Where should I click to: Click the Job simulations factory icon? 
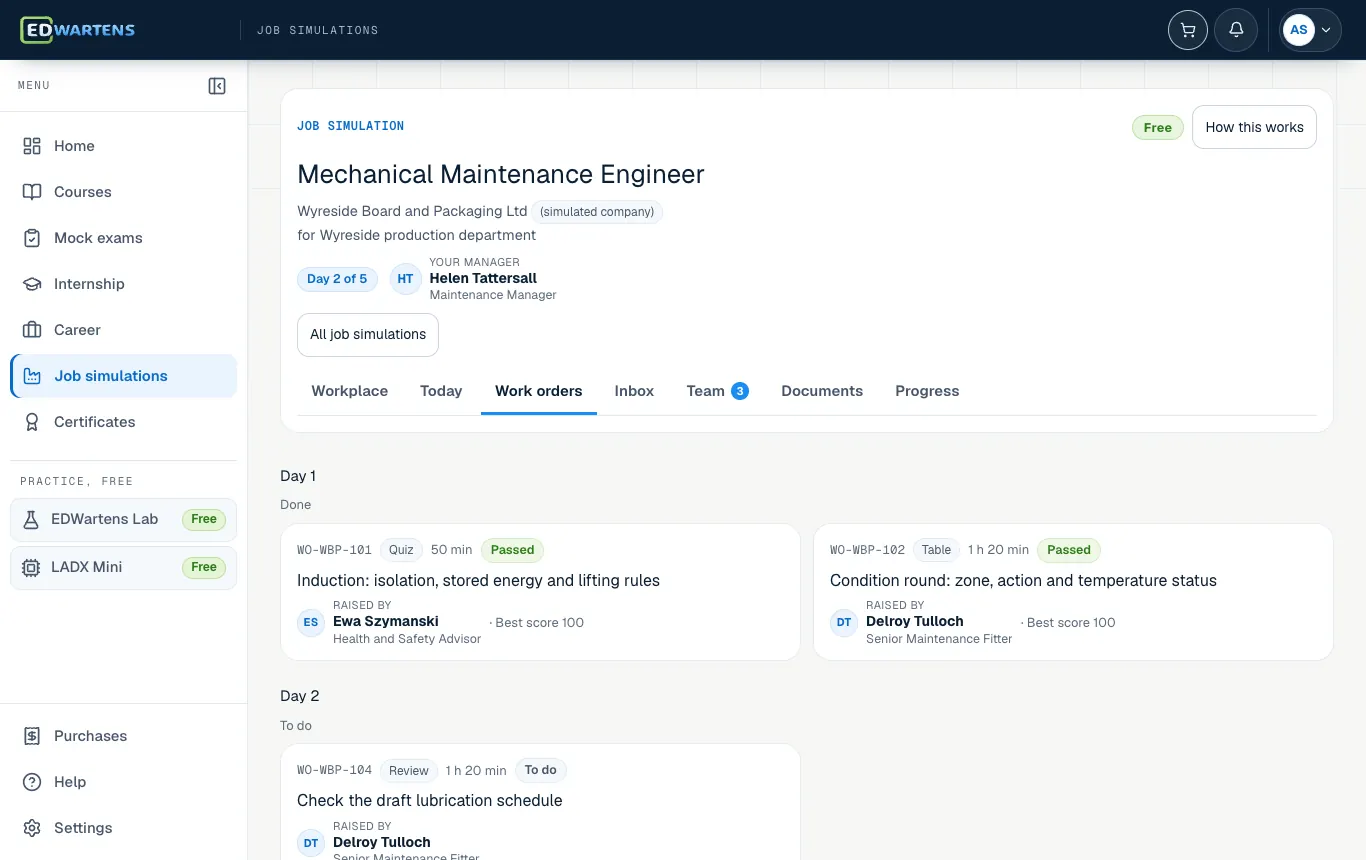click(x=32, y=376)
